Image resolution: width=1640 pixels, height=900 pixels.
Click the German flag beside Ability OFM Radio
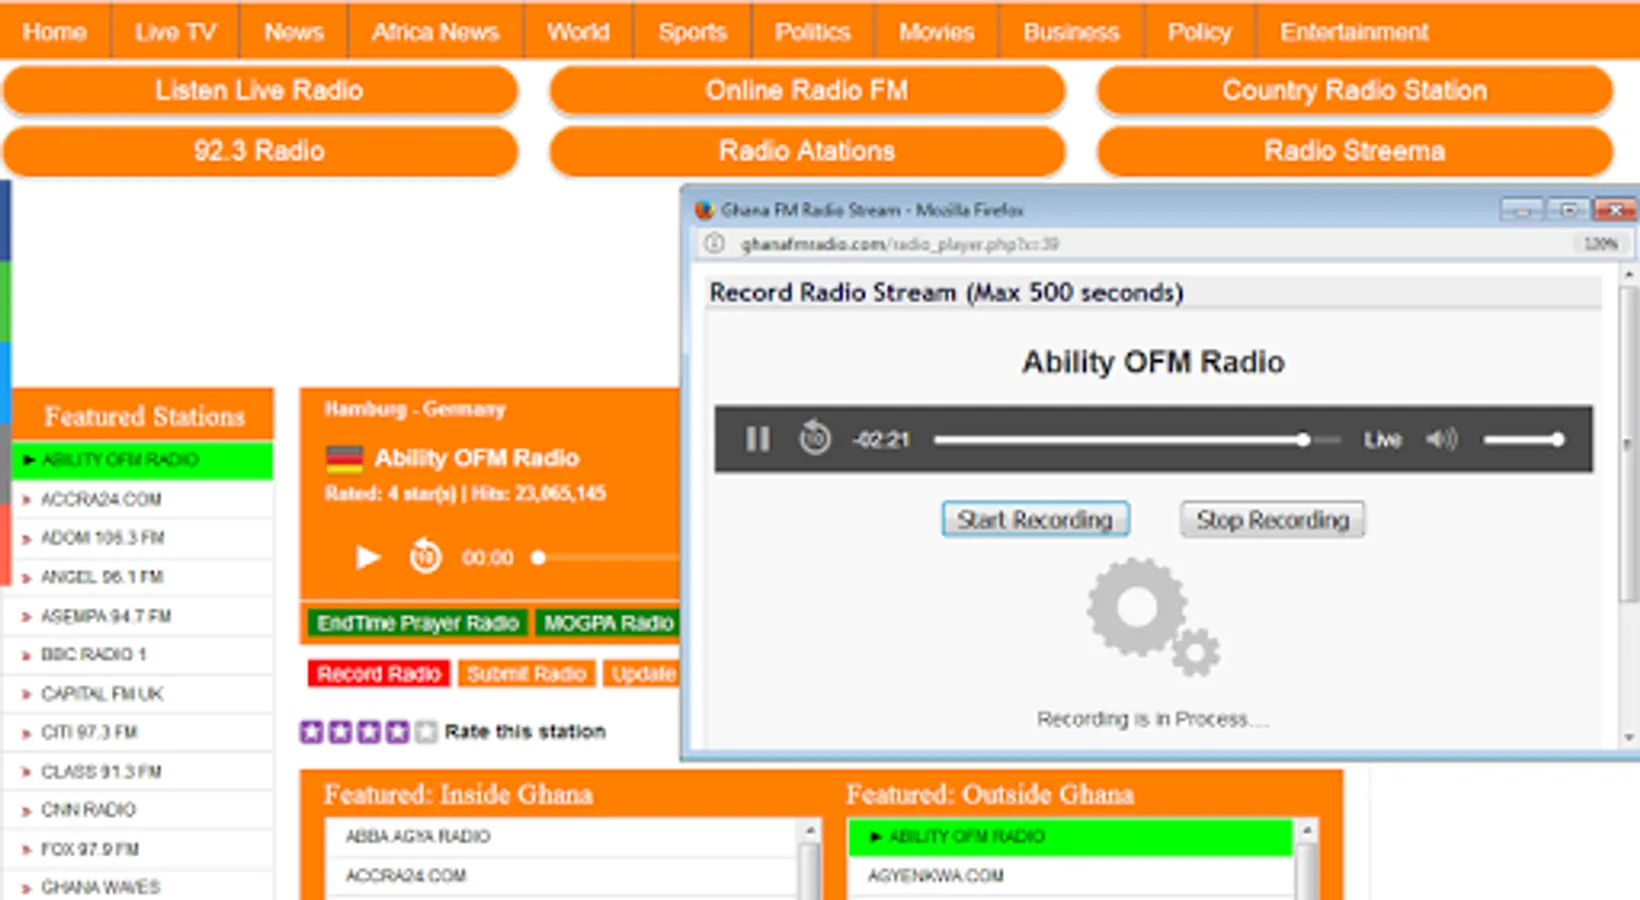click(344, 459)
